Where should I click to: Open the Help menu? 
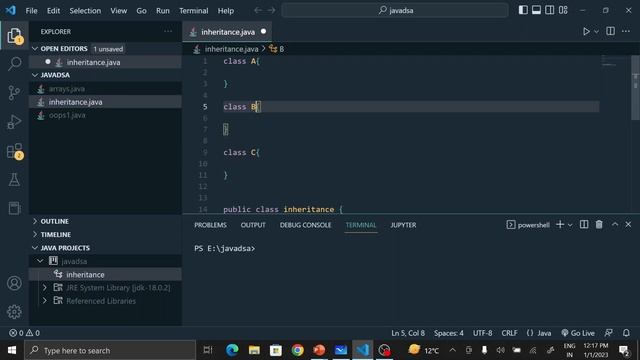[226, 11]
